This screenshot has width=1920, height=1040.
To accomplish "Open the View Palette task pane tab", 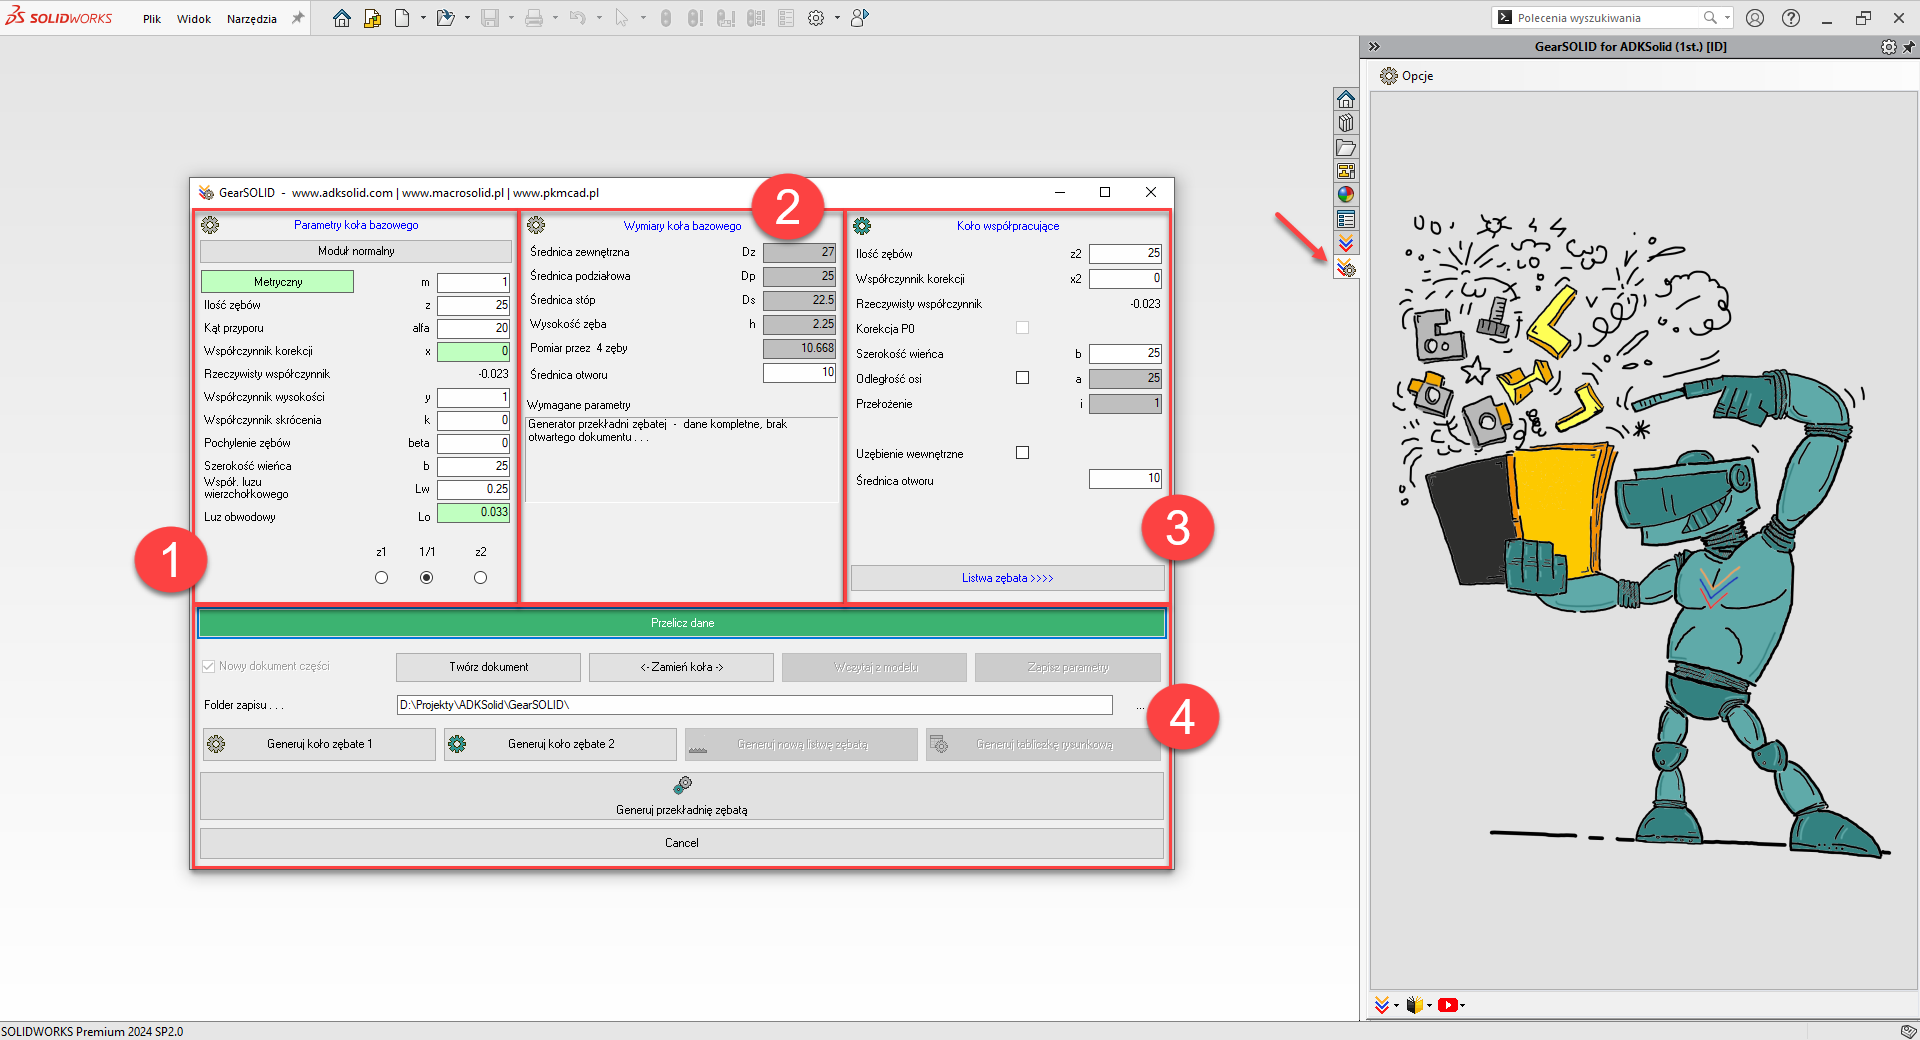I will [1346, 171].
